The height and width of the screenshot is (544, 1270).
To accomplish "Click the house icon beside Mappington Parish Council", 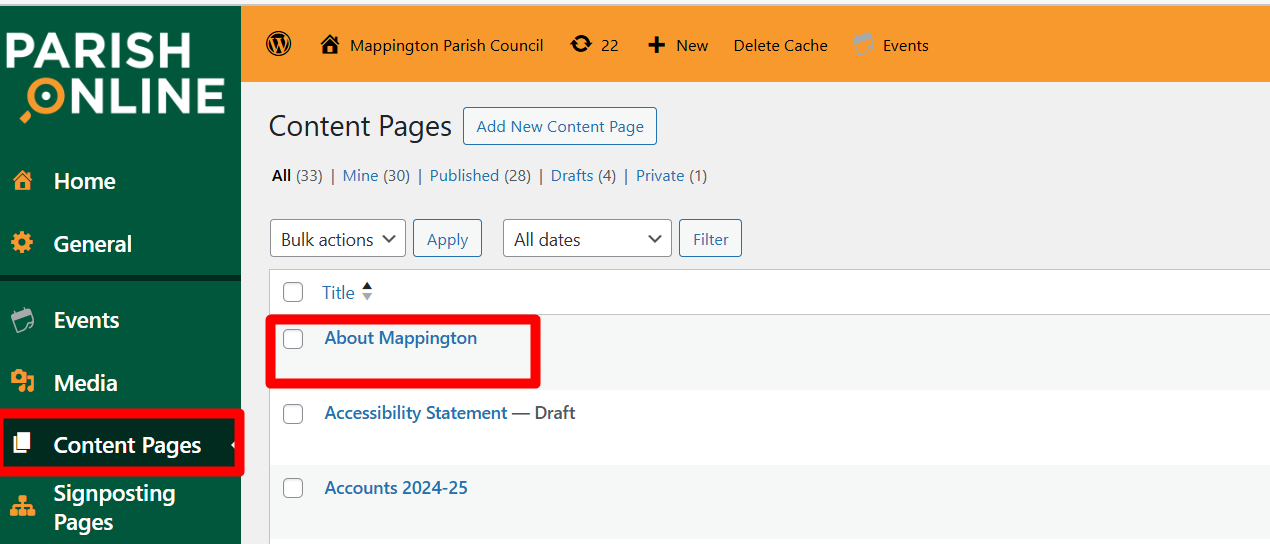I will [330, 45].
